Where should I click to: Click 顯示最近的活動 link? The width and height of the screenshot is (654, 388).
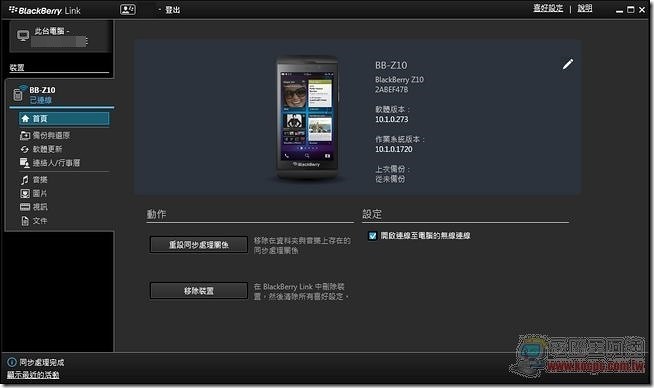[x=33, y=375]
